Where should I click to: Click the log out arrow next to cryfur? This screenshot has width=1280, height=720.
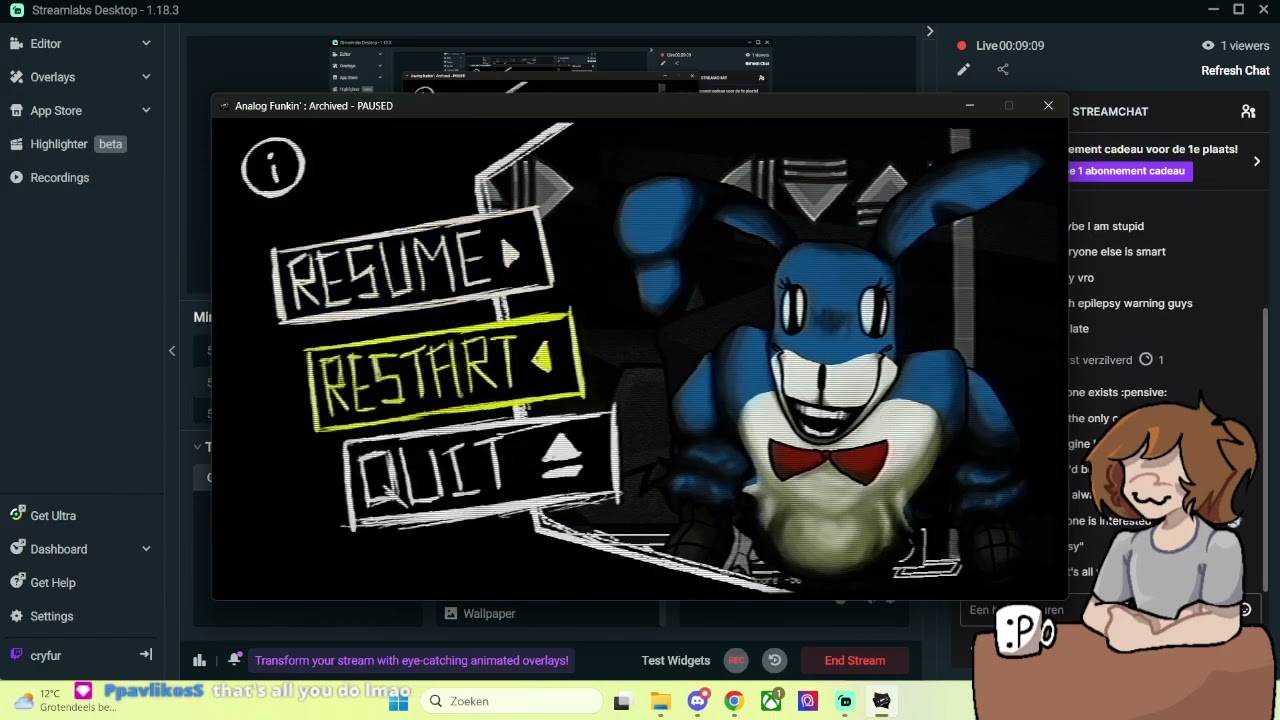click(x=146, y=655)
